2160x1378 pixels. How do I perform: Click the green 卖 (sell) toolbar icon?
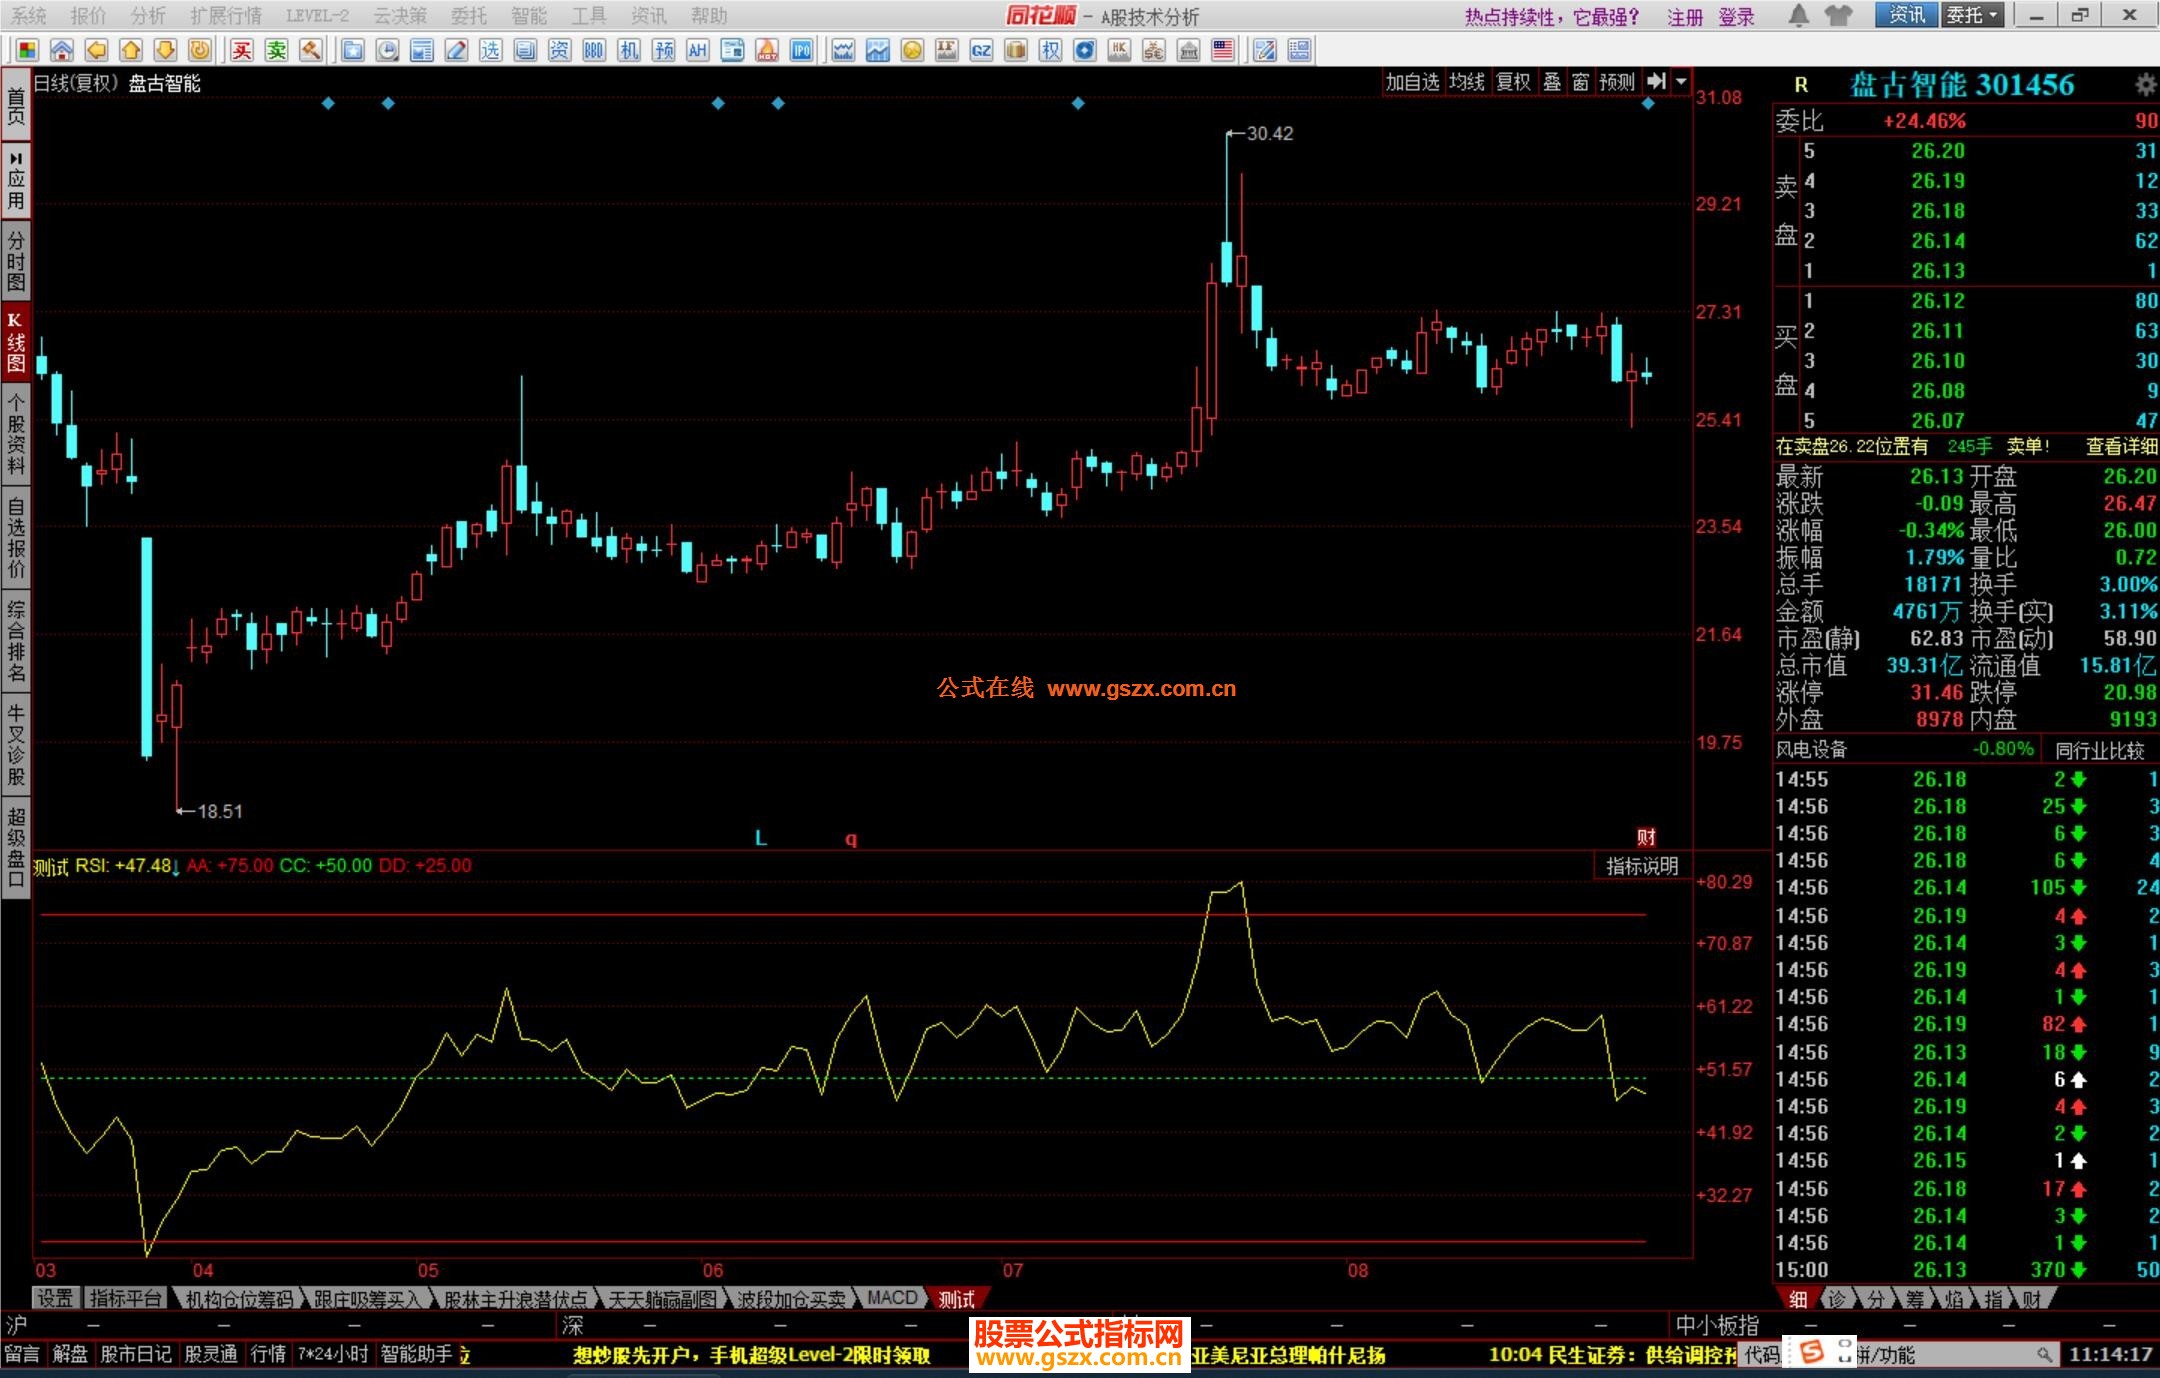[x=277, y=50]
